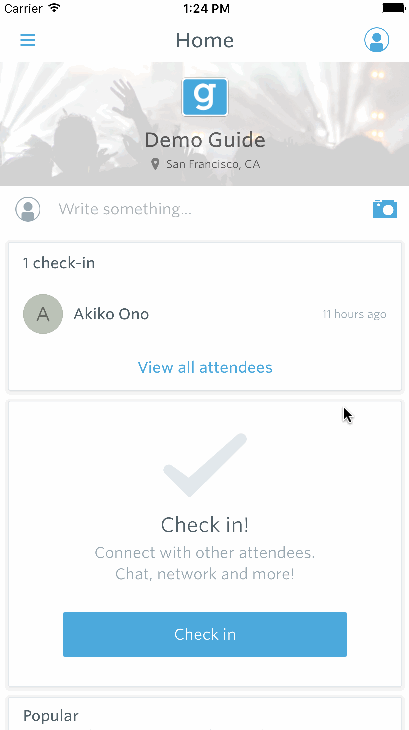The height and width of the screenshot is (730, 409).
Task: Tap the 1 check-in heading
Action: (59, 263)
